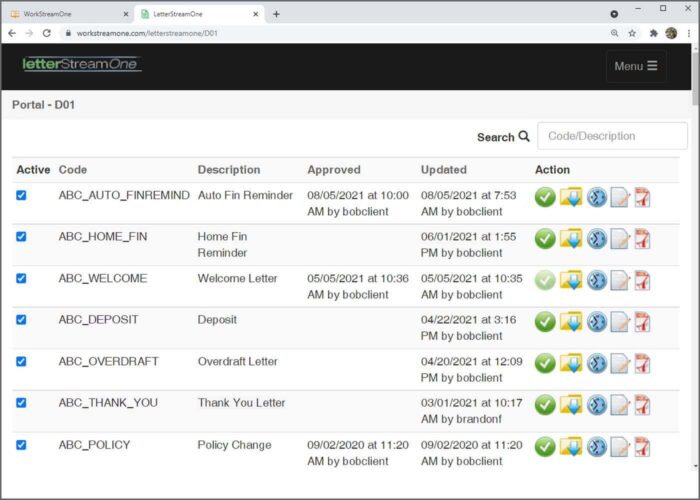Close the WorkStreamOne tab
This screenshot has width=700, height=500.
[x=125, y=14]
